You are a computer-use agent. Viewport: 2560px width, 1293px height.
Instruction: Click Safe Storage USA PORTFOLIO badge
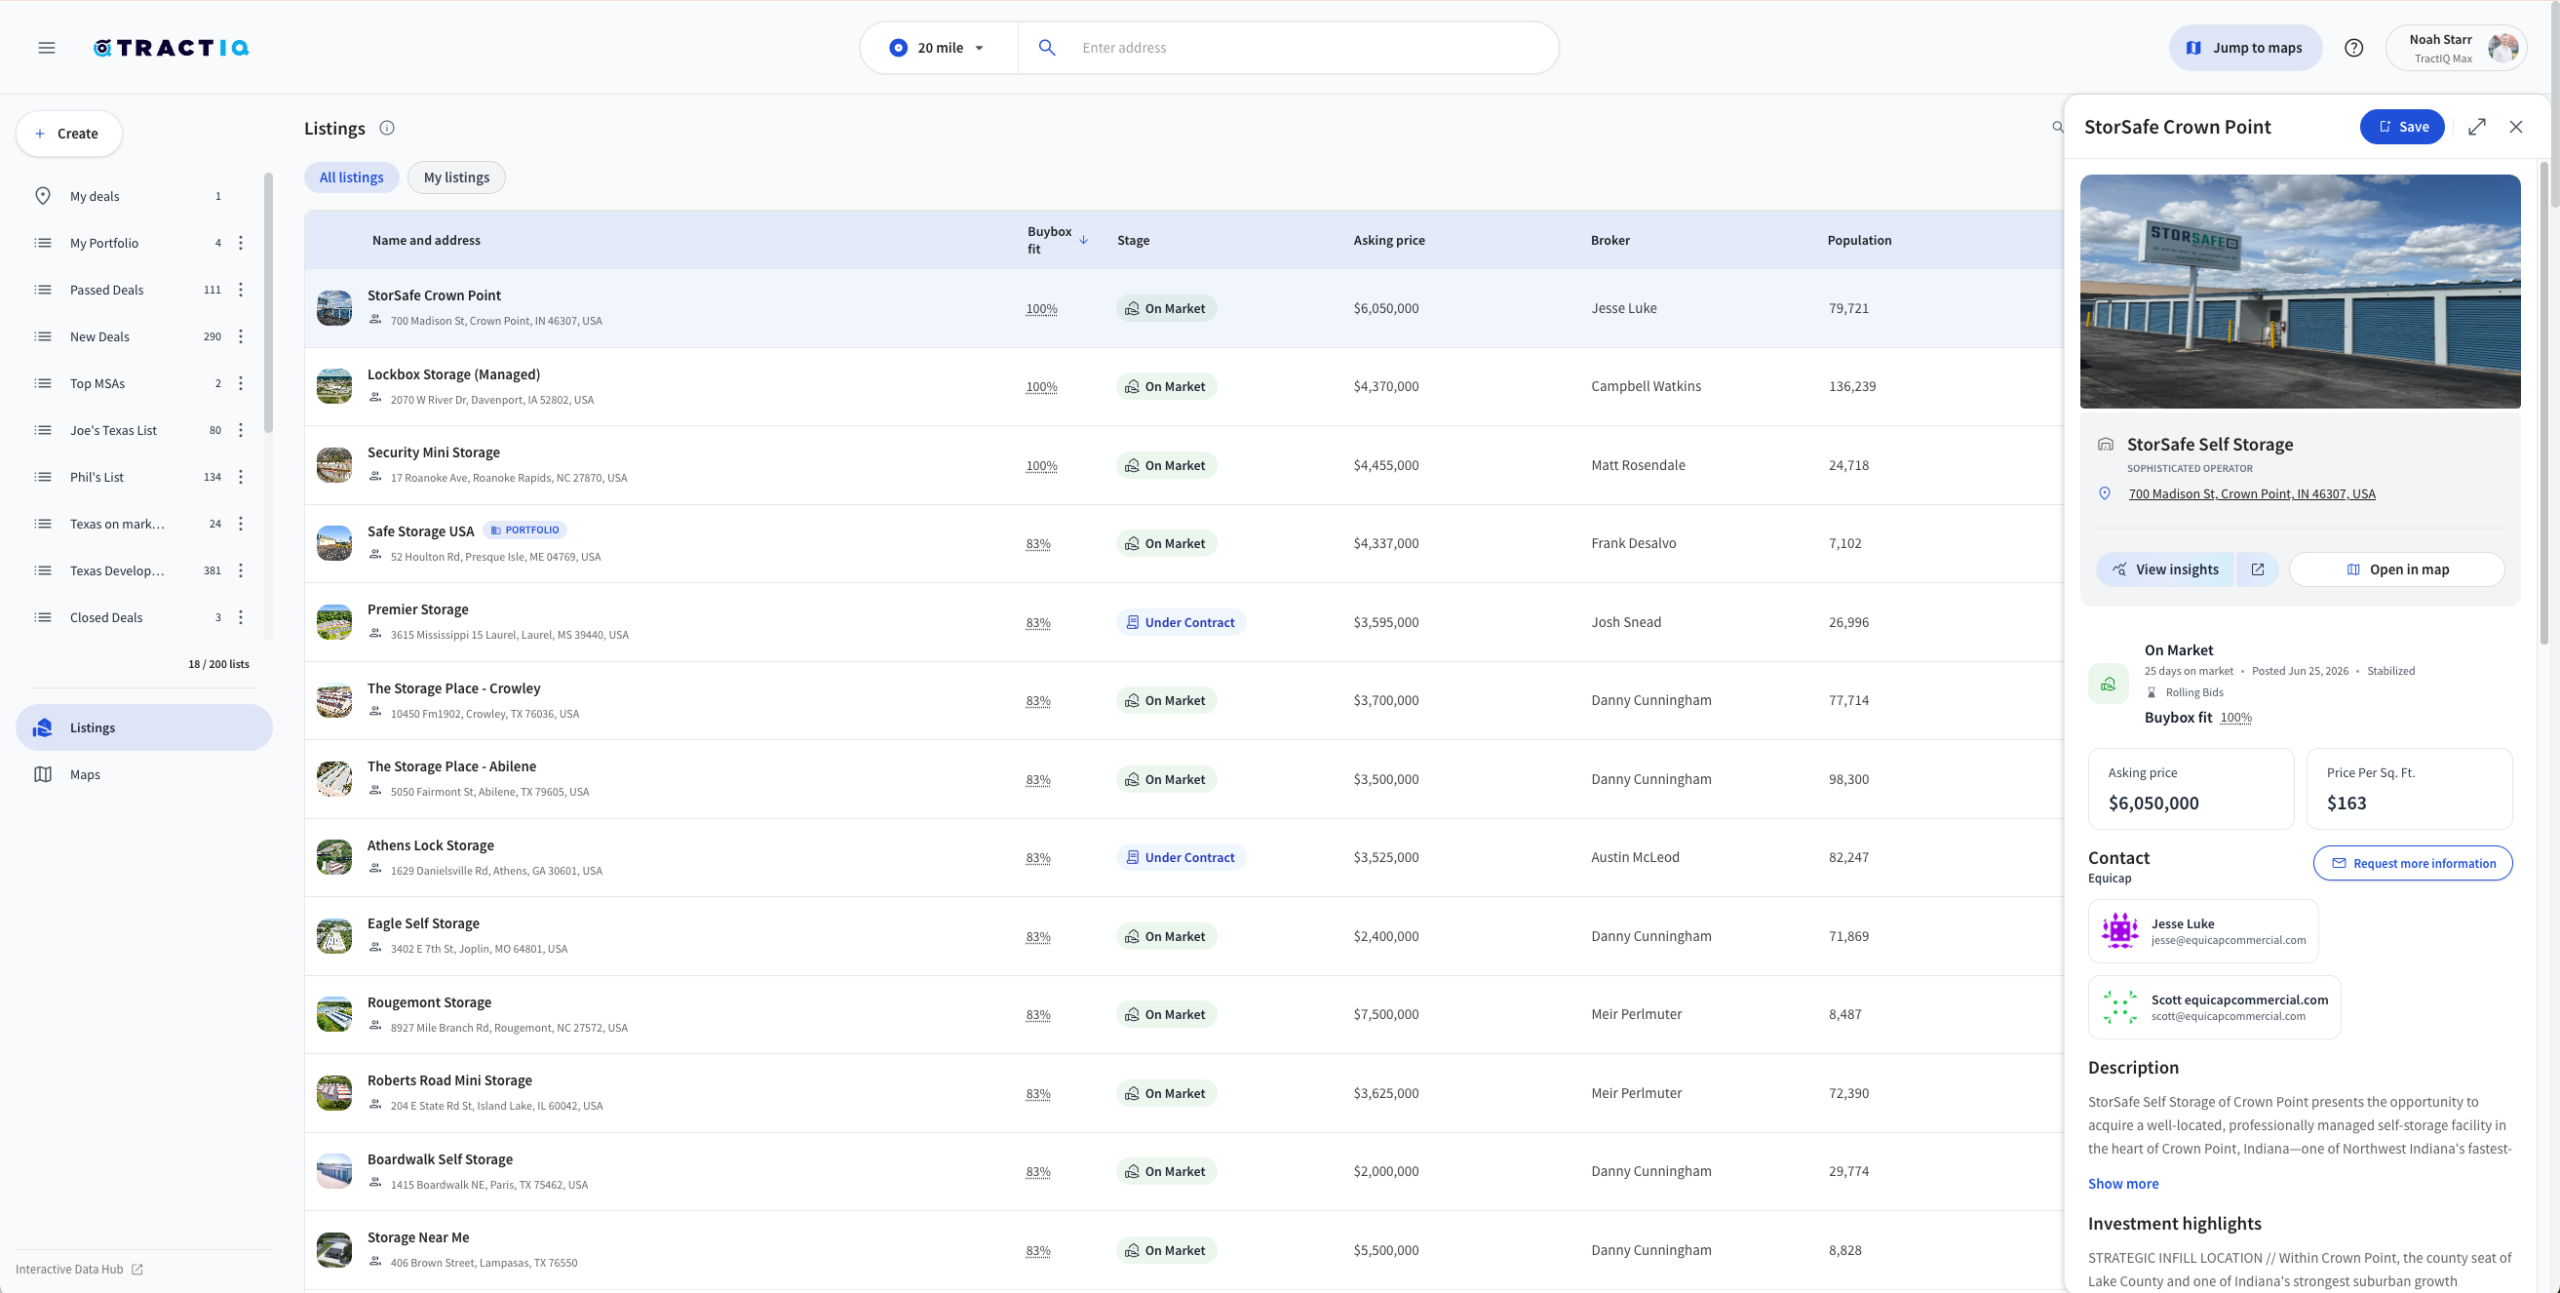click(526, 530)
